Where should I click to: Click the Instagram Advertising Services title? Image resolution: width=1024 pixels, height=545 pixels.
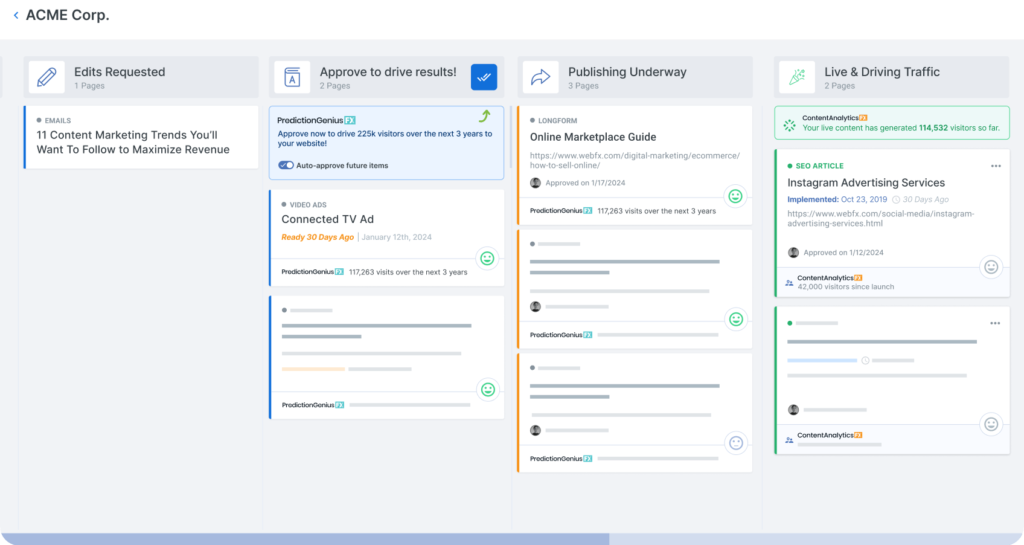pos(865,183)
